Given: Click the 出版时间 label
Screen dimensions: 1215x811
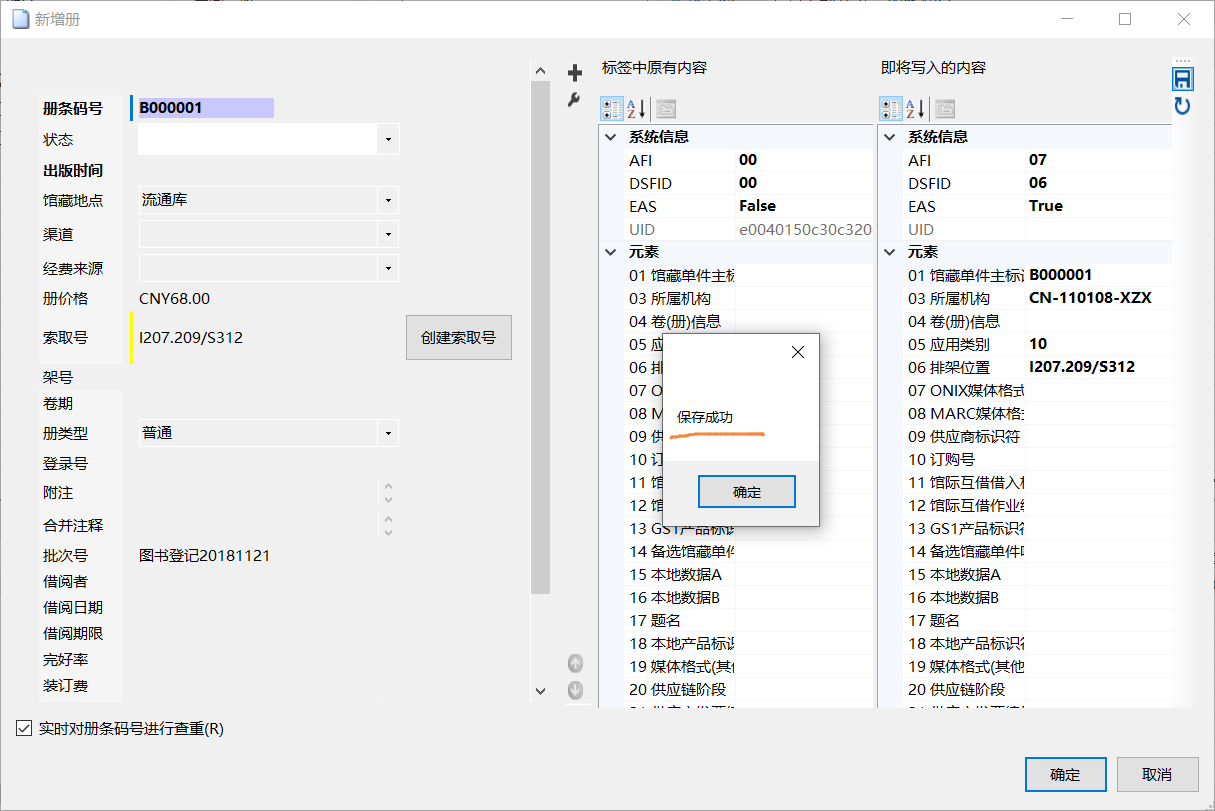Looking at the screenshot, I should pos(73,171).
